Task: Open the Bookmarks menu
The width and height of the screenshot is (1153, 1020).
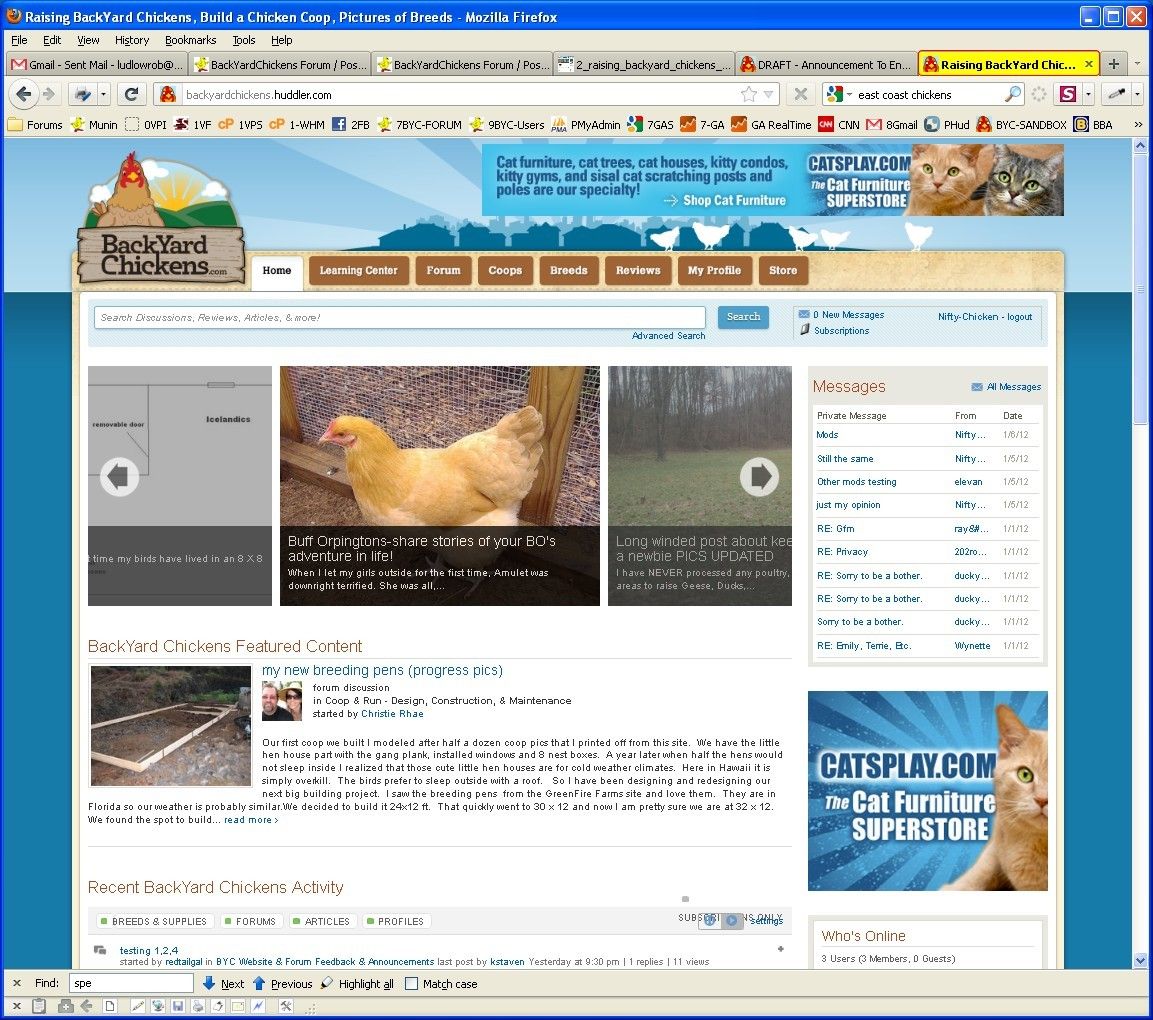Action: (190, 40)
